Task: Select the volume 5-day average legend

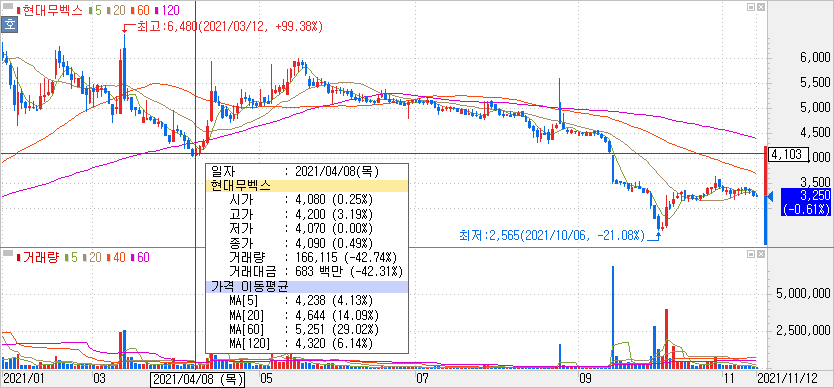Action: 71,258
